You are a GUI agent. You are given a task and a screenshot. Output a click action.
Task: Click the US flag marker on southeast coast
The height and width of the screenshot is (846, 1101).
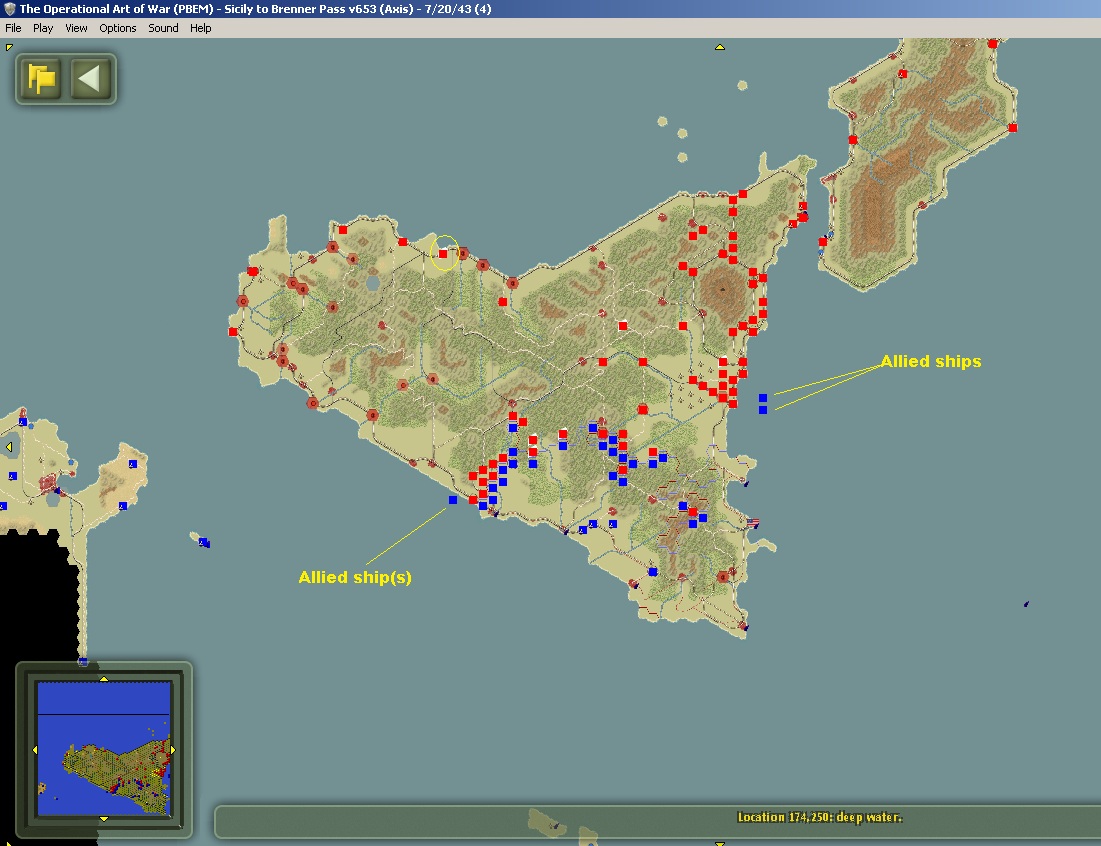pyautogui.click(x=753, y=523)
